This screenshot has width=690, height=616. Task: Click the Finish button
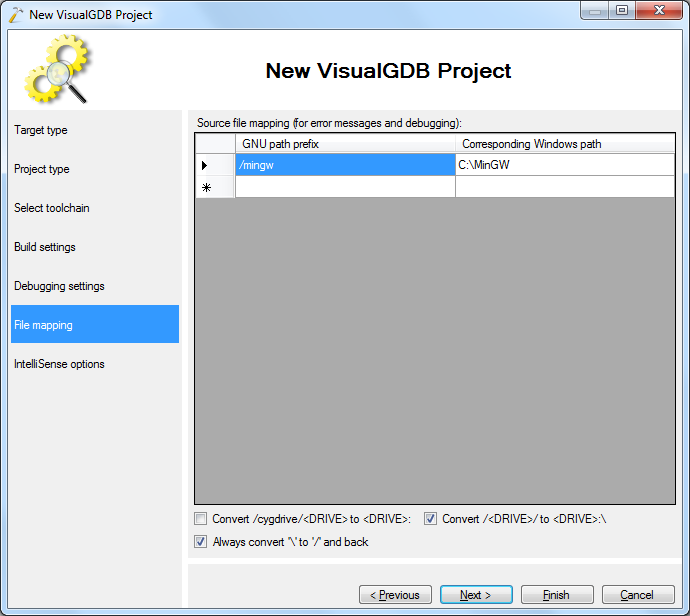(x=557, y=595)
